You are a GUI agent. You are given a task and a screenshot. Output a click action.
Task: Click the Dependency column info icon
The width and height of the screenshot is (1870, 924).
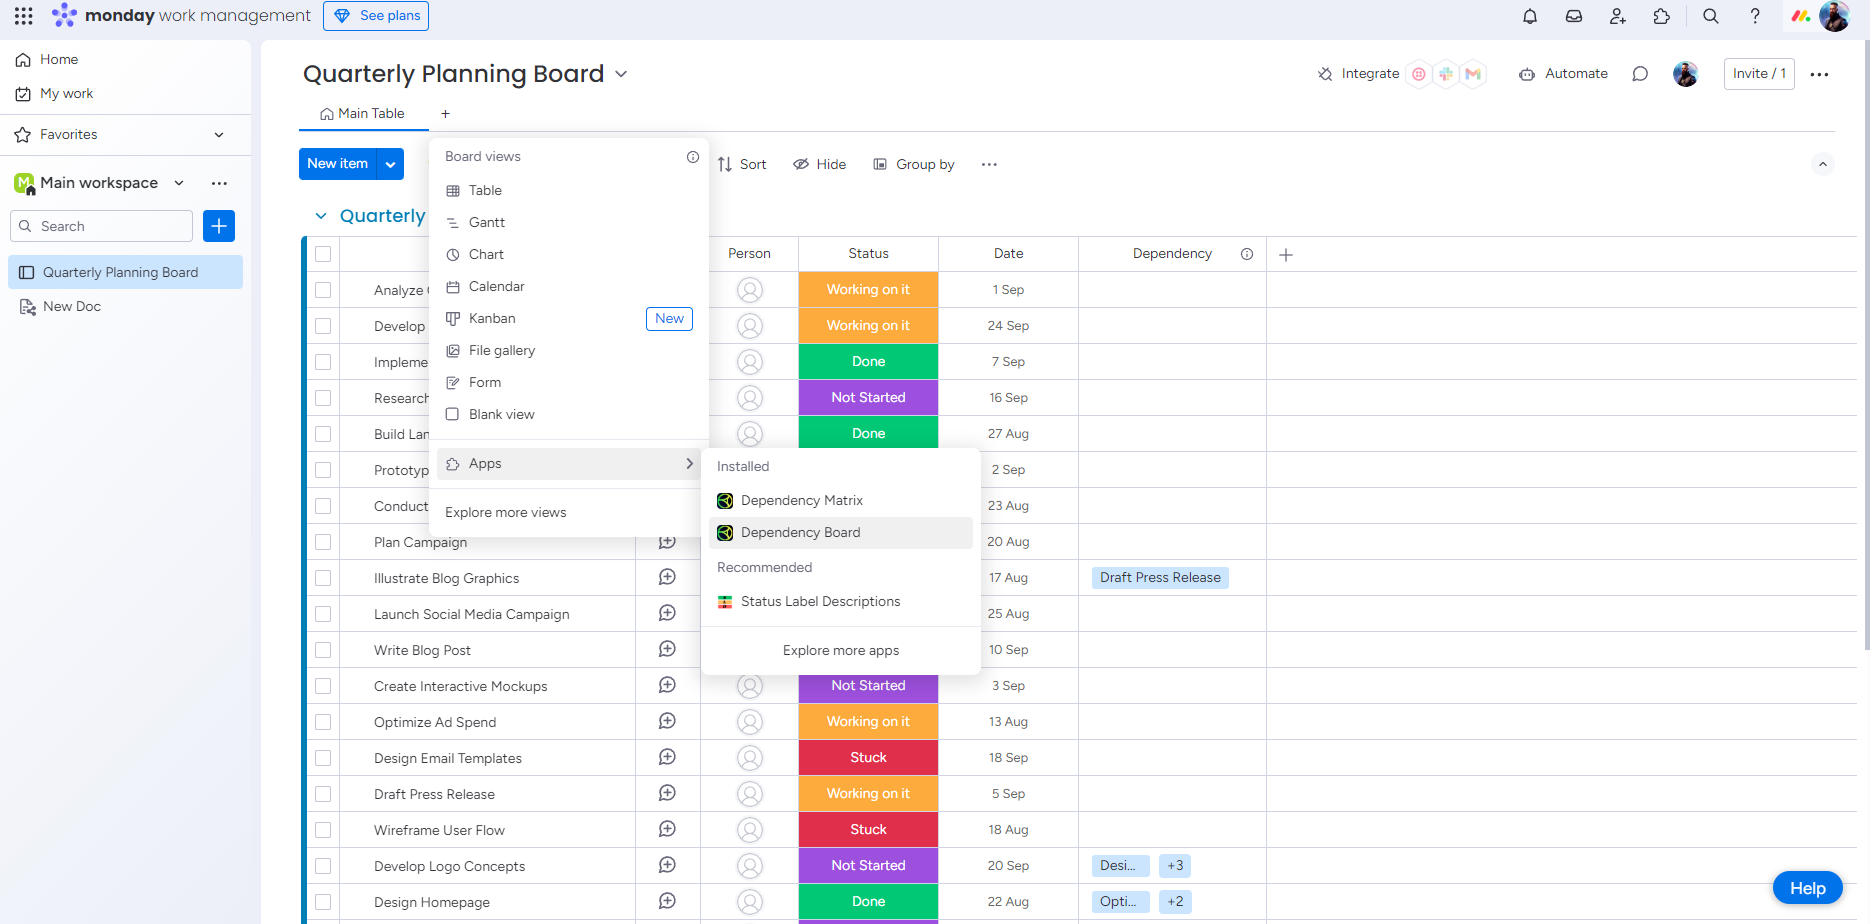click(1246, 254)
